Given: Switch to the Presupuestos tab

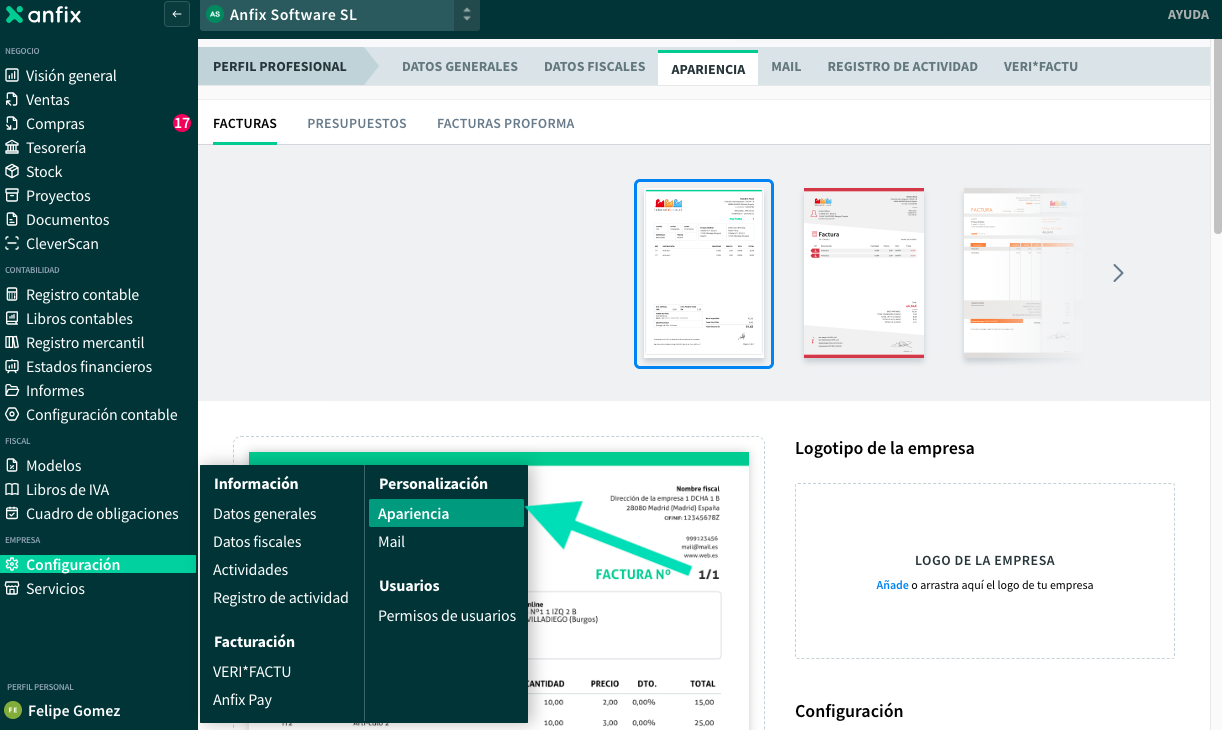Looking at the screenshot, I should pyautogui.click(x=357, y=124).
